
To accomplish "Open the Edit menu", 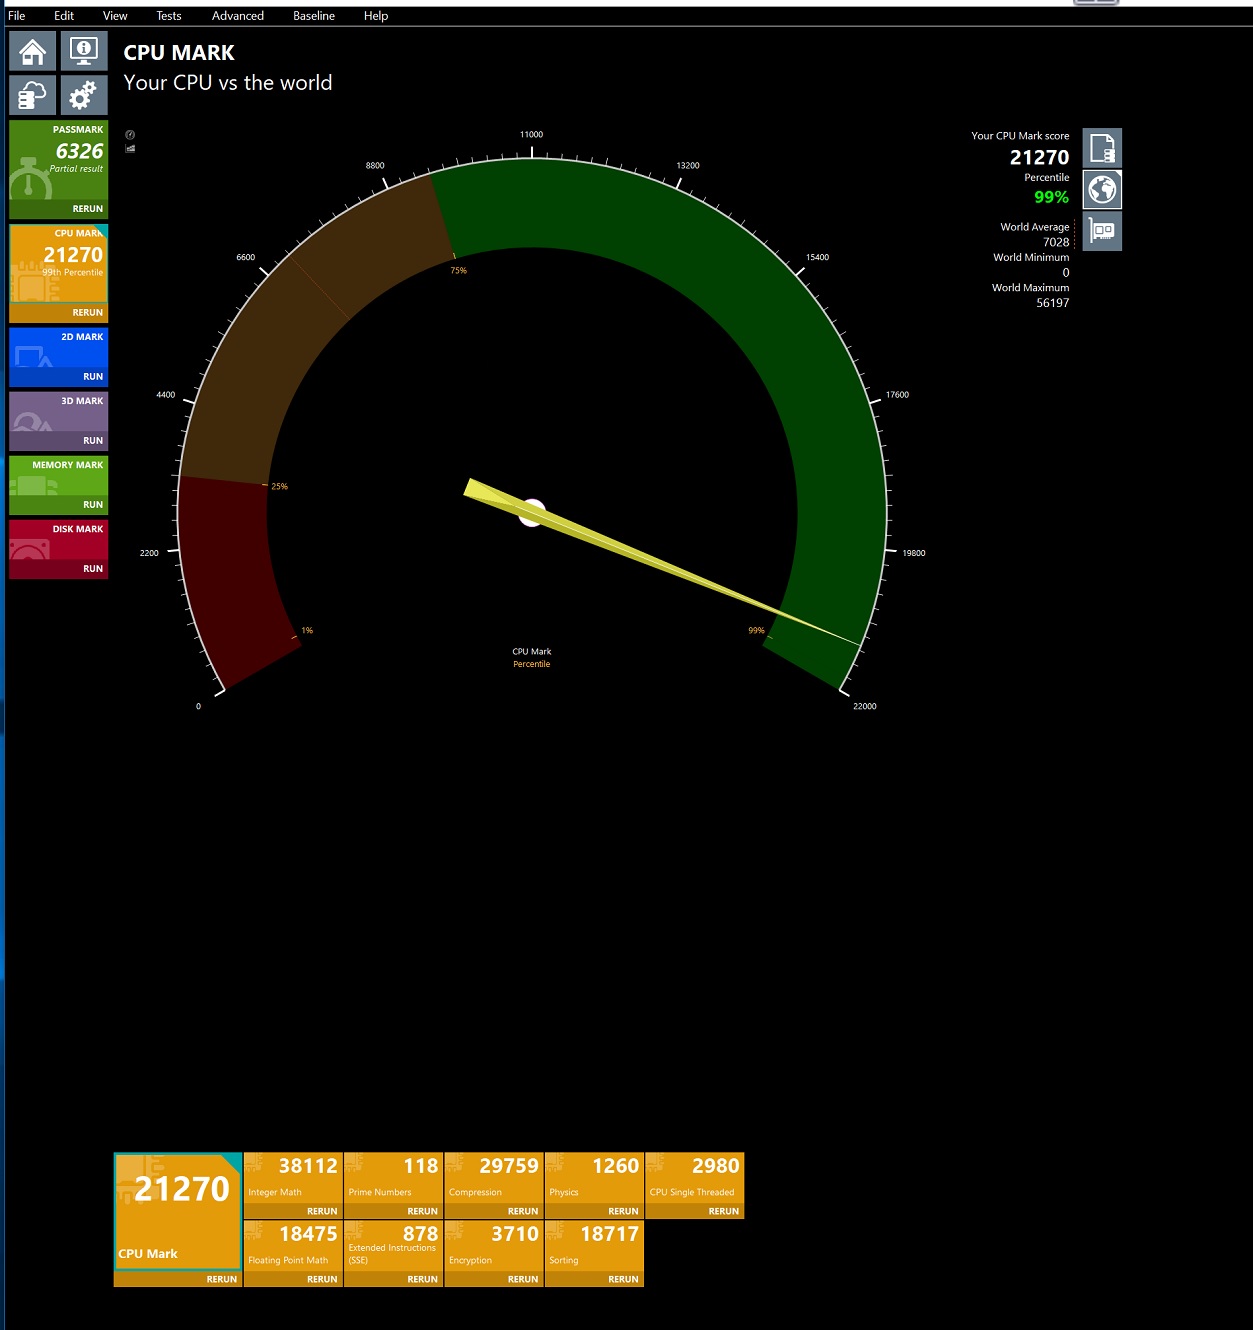I will (x=64, y=16).
